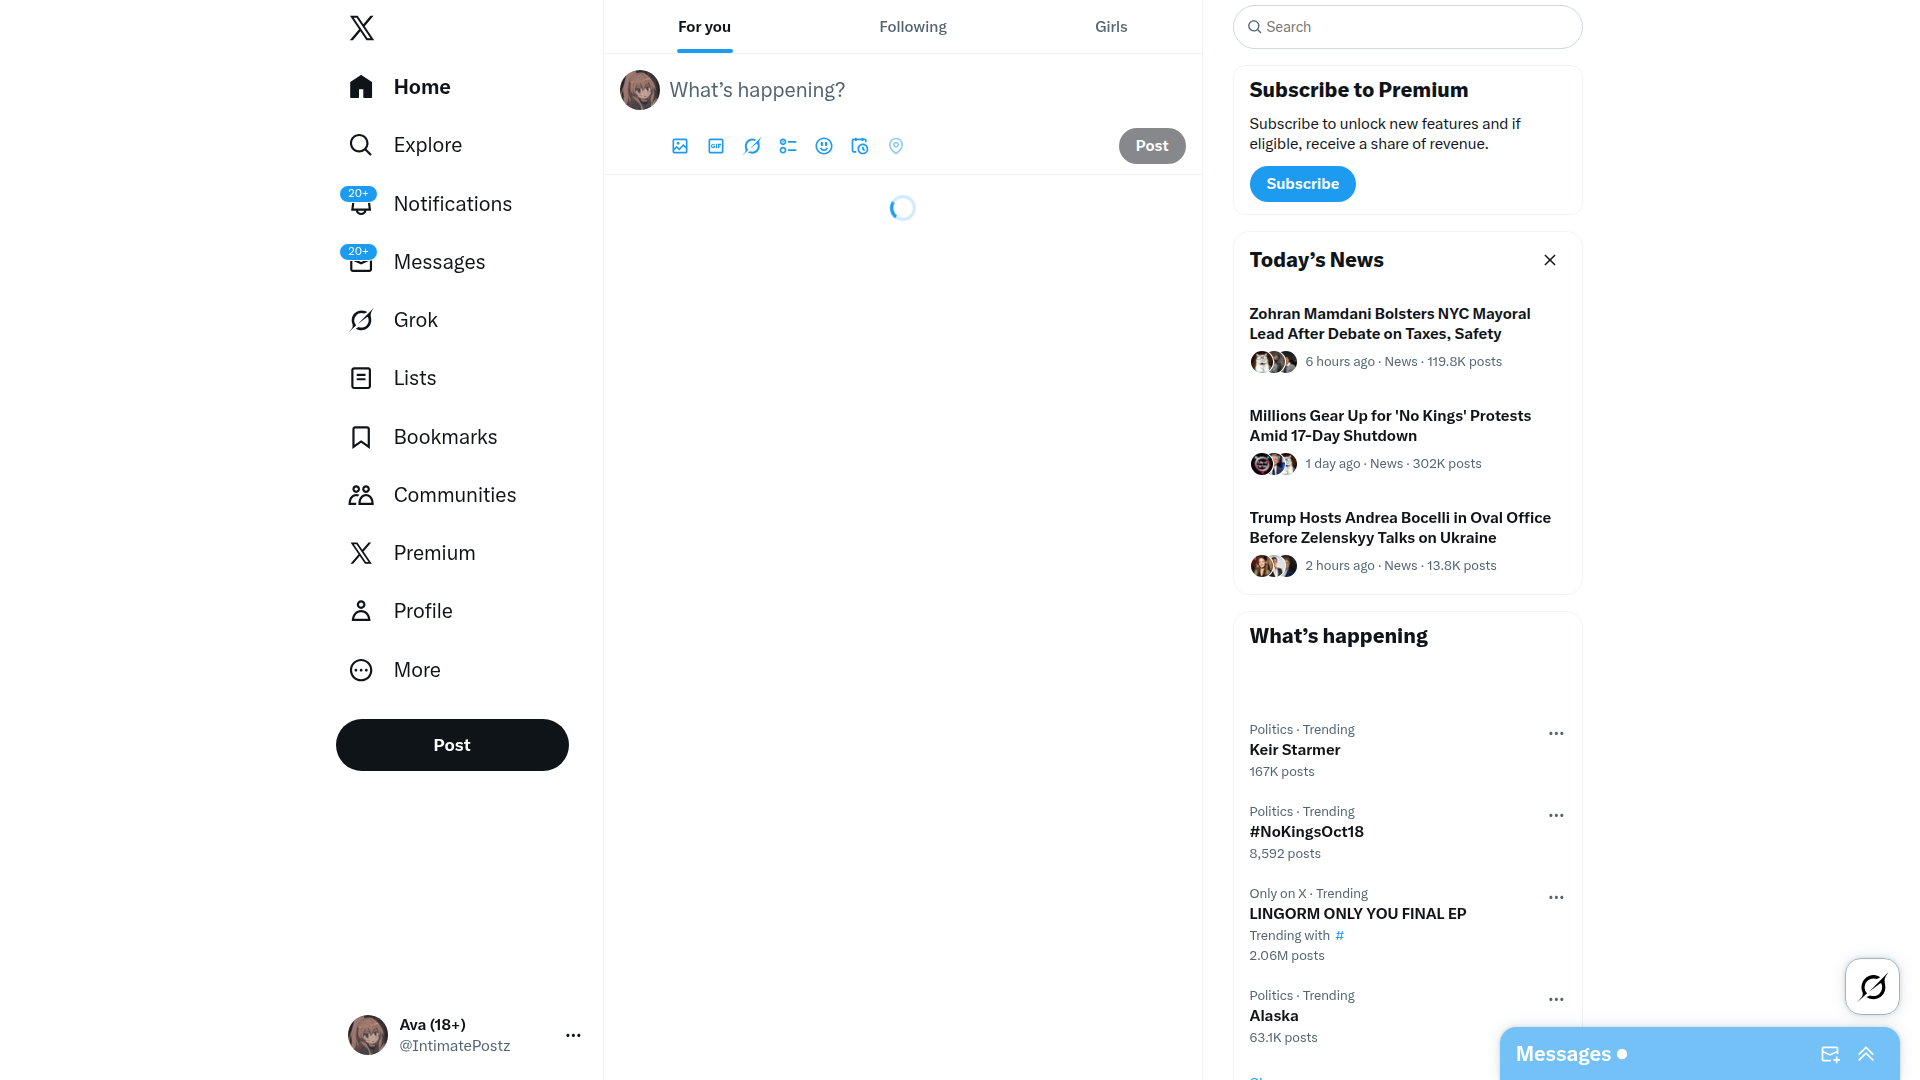Image resolution: width=1920 pixels, height=1080 pixels.
Task: Insert a GIF into the post
Action: pyautogui.click(x=716, y=146)
